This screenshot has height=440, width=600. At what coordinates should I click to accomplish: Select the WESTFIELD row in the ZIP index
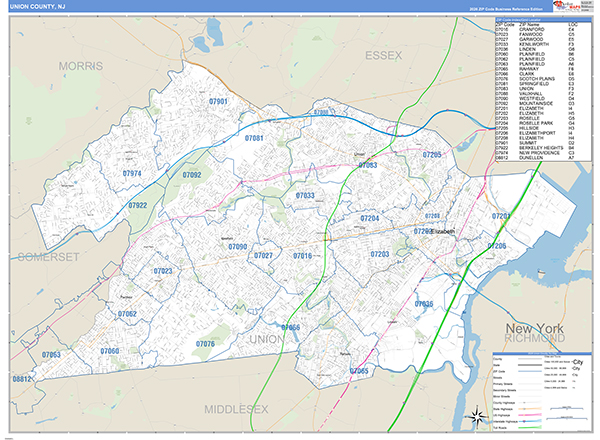pos(536,98)
